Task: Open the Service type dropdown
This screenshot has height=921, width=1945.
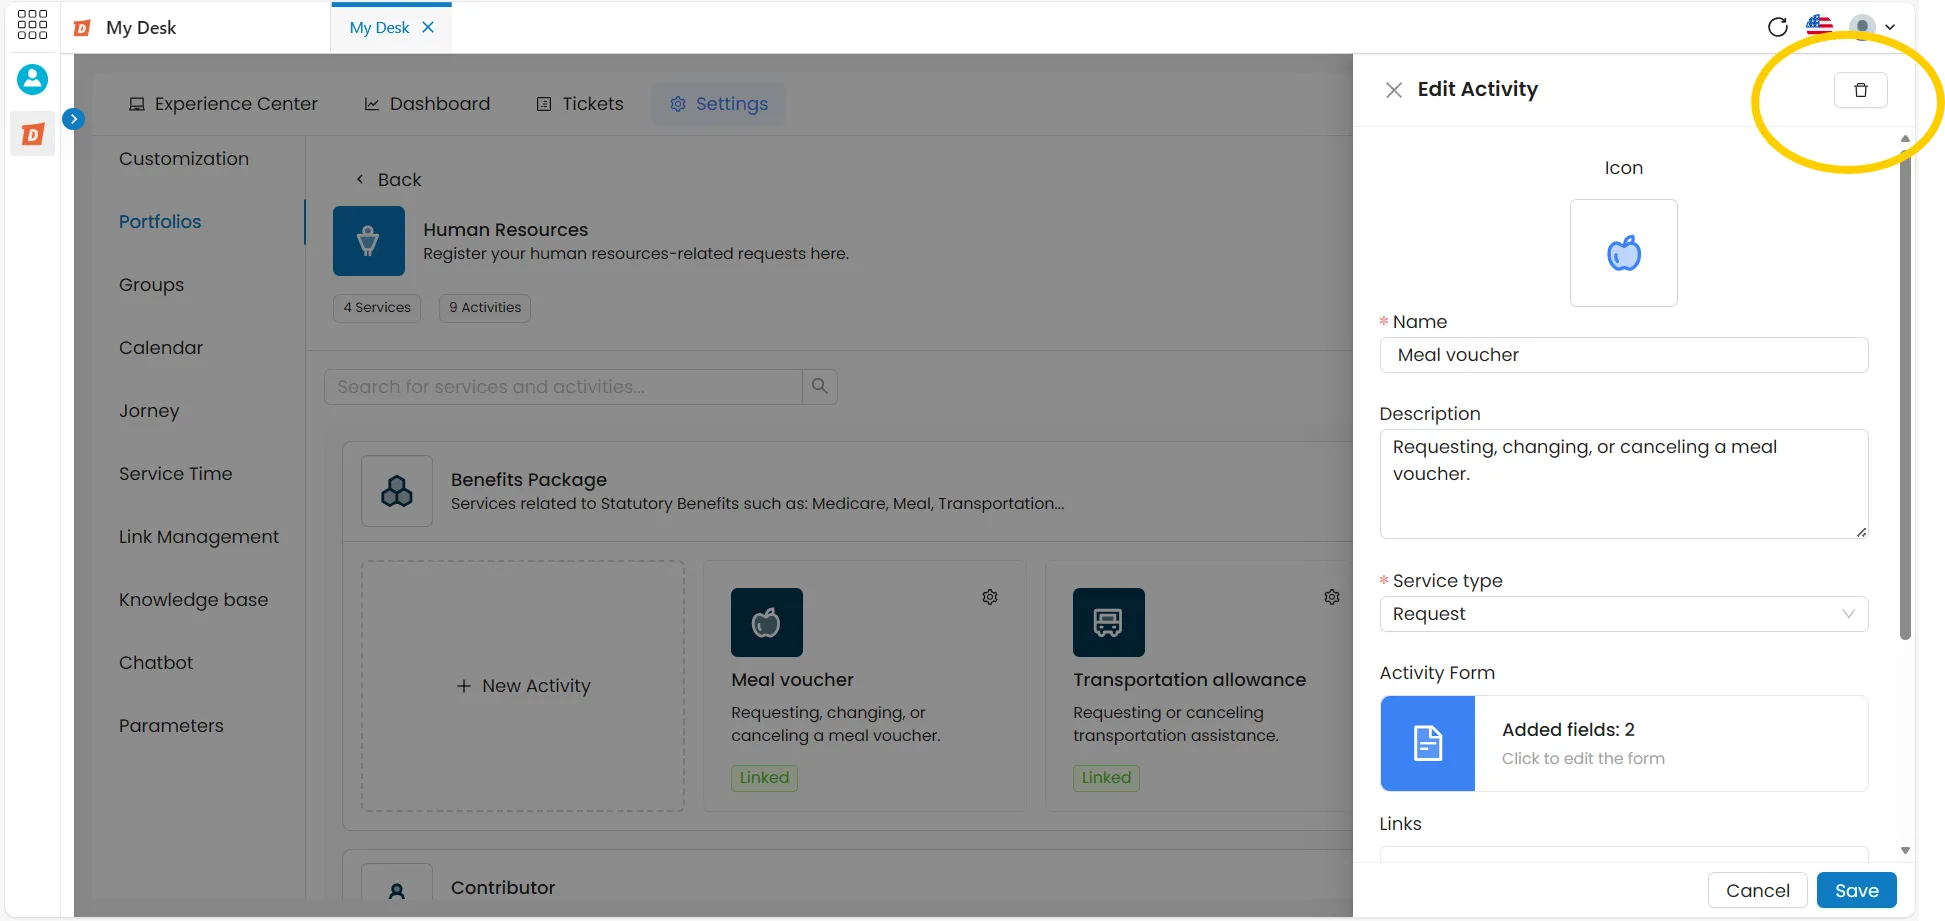Action: (1623, 614)
